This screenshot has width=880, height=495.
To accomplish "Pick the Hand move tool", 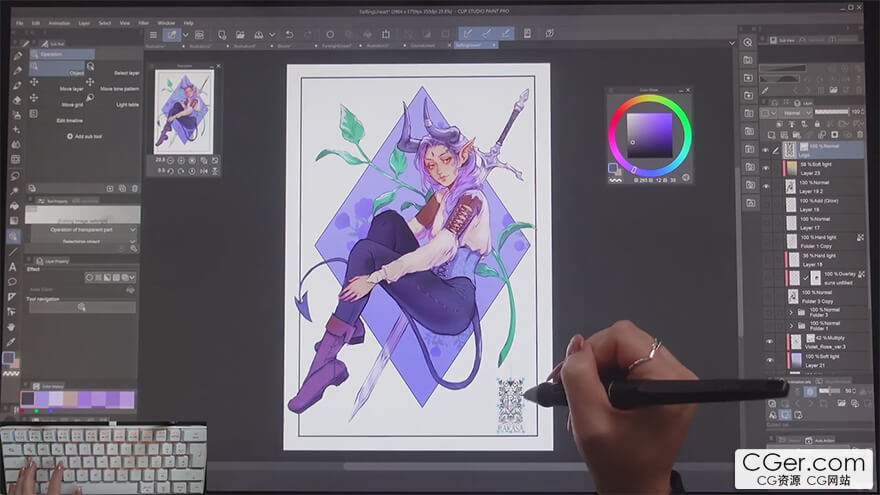I will coord(13,326).
